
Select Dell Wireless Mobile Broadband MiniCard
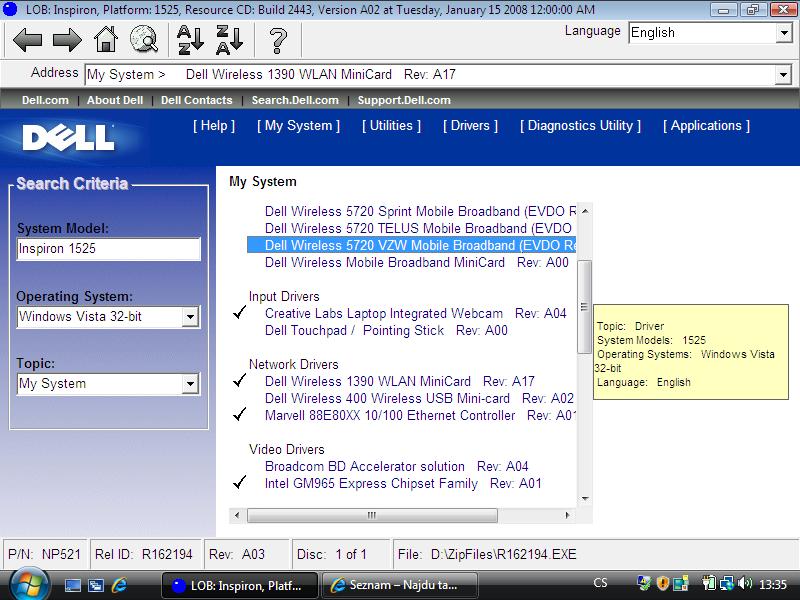click(x=416, y=262)
